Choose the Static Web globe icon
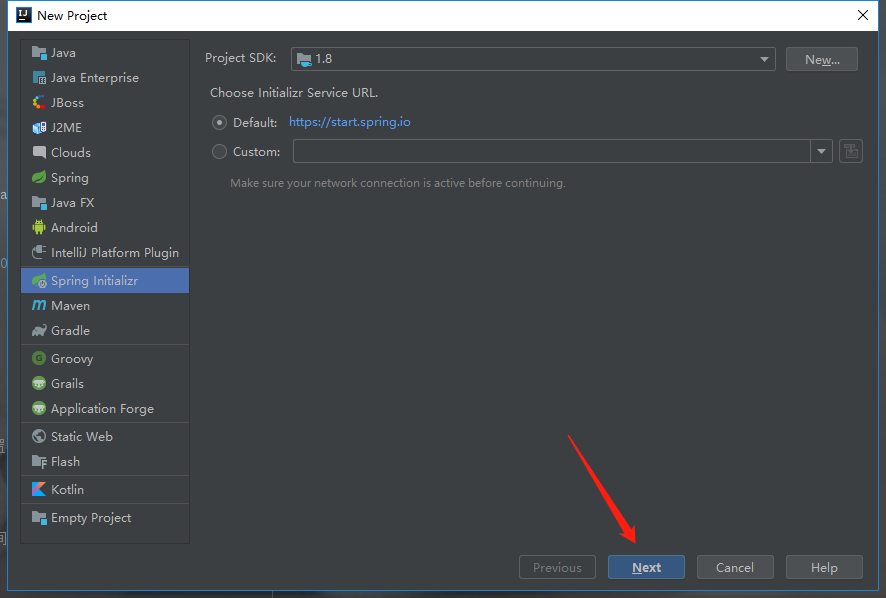Screen dimensions: 886x598 (x=39, y=436)
